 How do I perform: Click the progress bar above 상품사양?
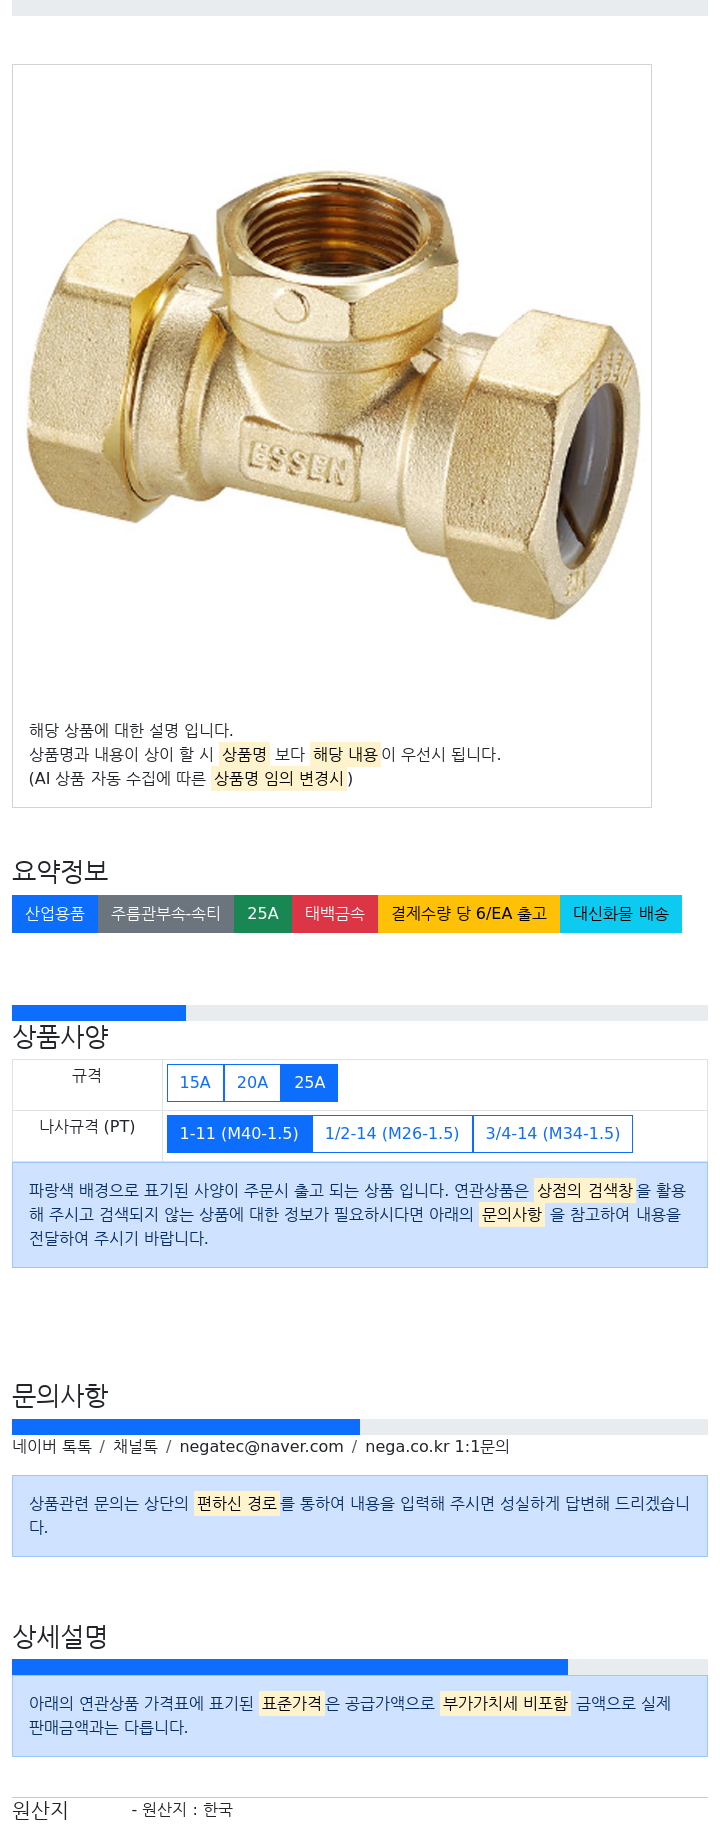tap(99, 1013)
